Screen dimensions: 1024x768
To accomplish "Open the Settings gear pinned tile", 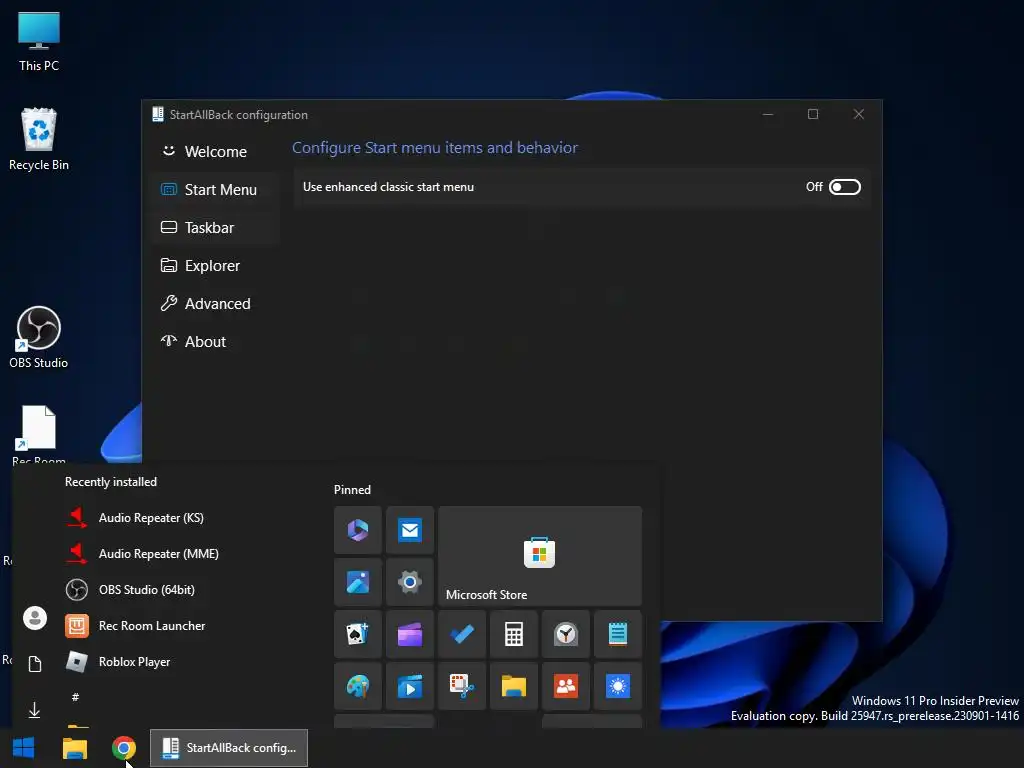I will tap(409, 582).
